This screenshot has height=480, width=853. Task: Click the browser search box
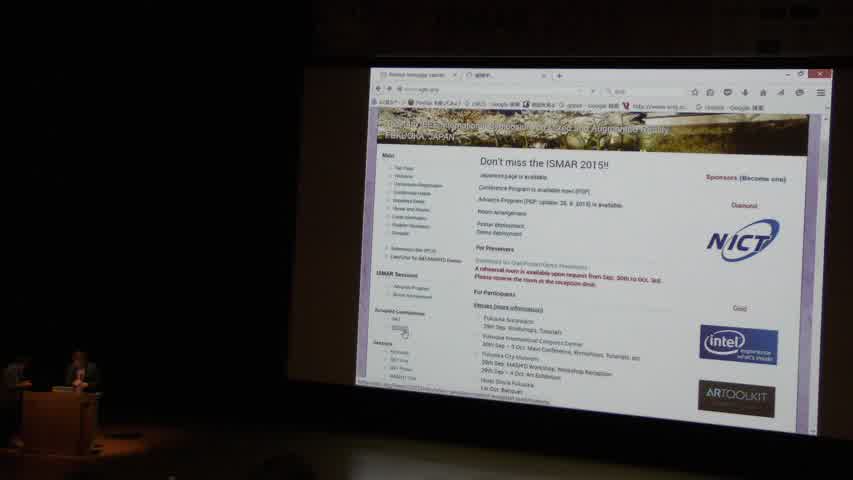[643, 91]
